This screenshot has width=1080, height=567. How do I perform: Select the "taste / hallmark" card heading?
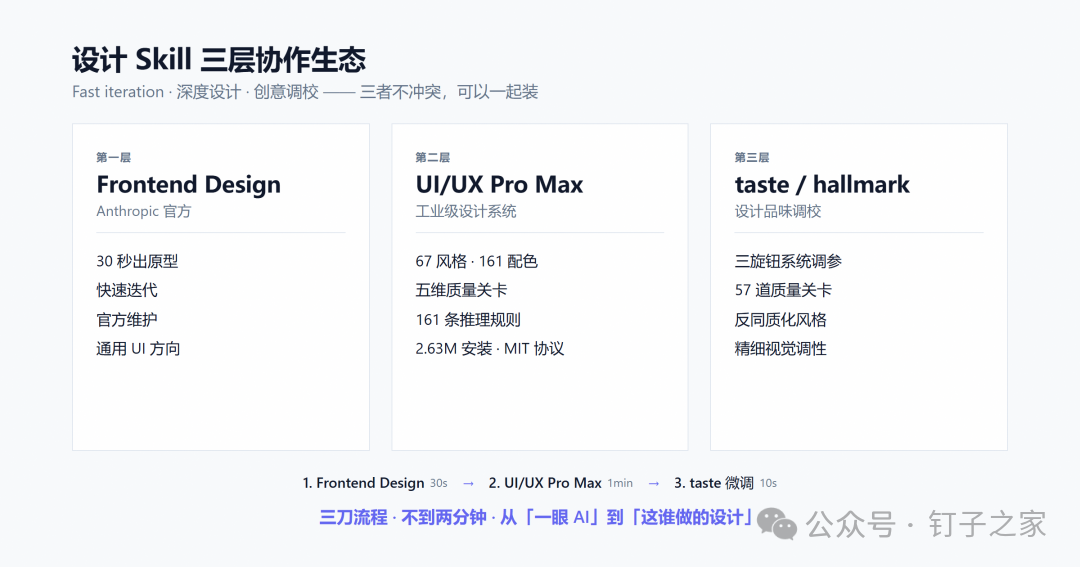coord(822,185)
